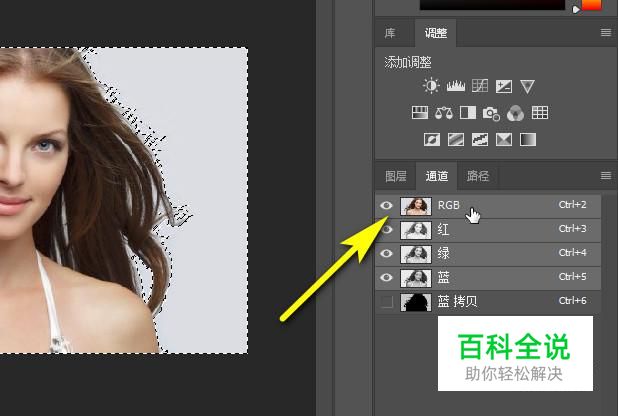The image size is (618, 416).
Task: Click the 红 channel thumbnail
Action: (416, 230)
